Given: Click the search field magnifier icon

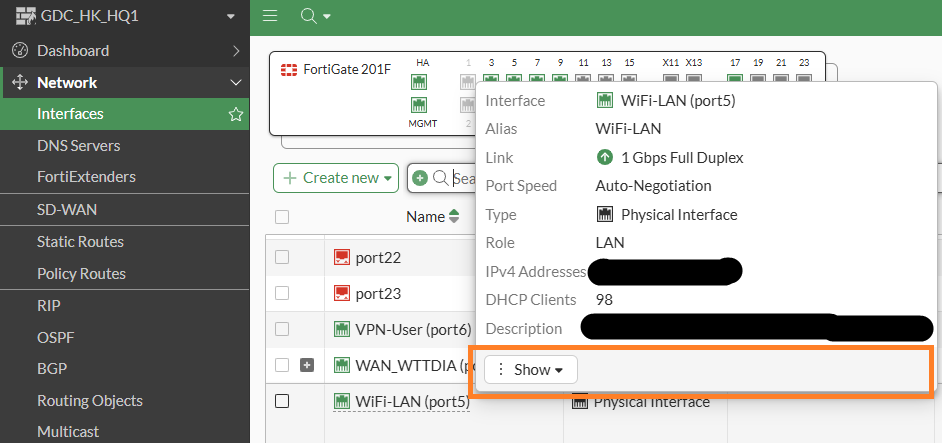Looking at the screenshot, I should [440, 178].
